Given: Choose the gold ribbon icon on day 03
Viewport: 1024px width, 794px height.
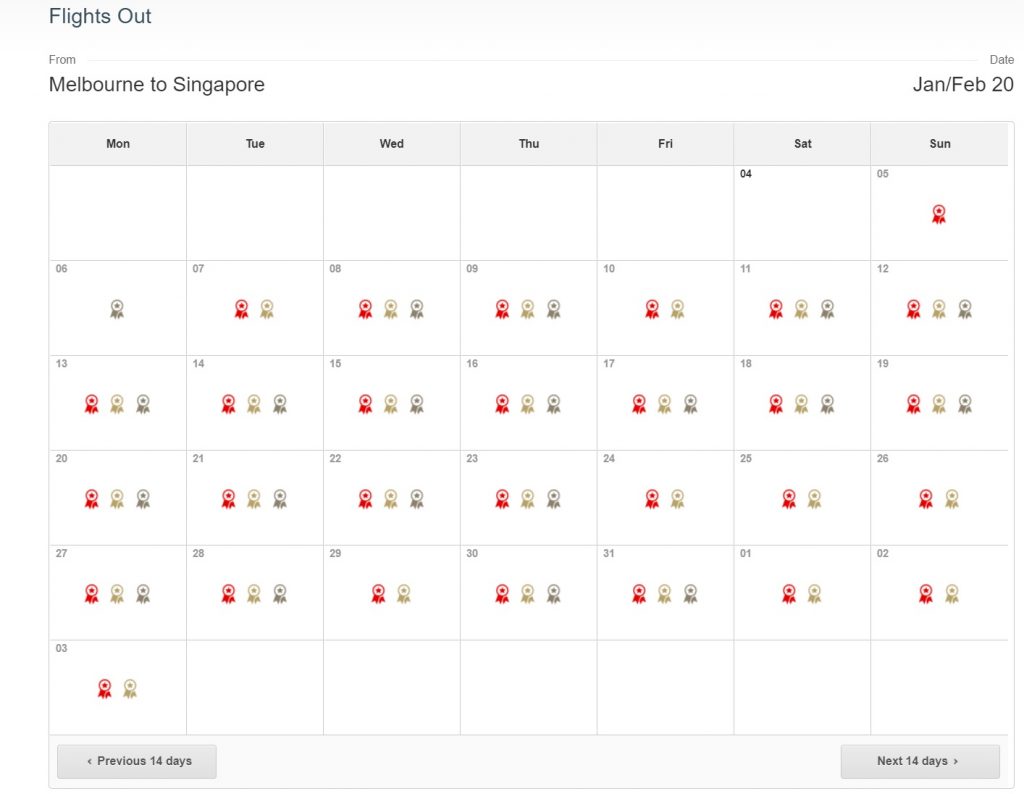Looking at the screenshot, I should pyautogui.click(x=130, y=688).
